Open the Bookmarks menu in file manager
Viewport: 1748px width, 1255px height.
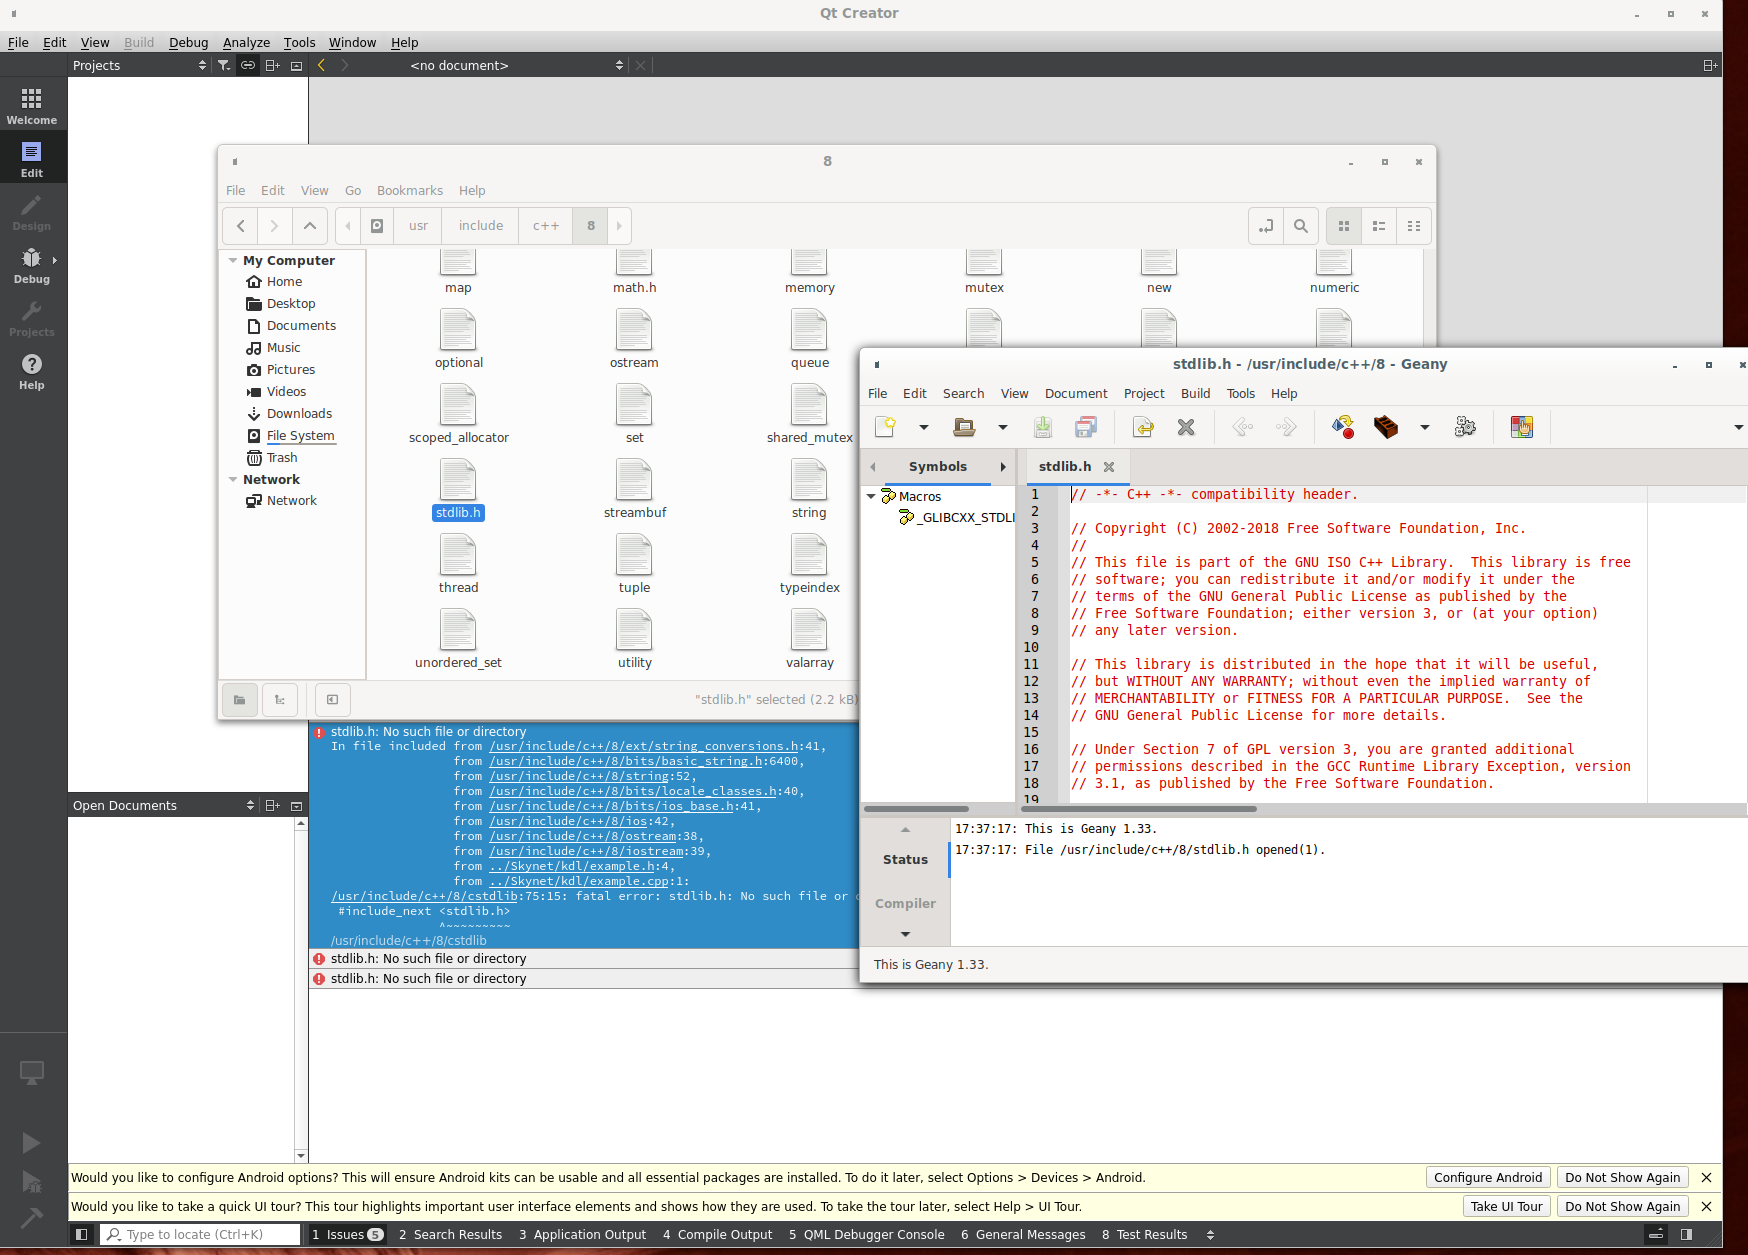coord(410,191)
